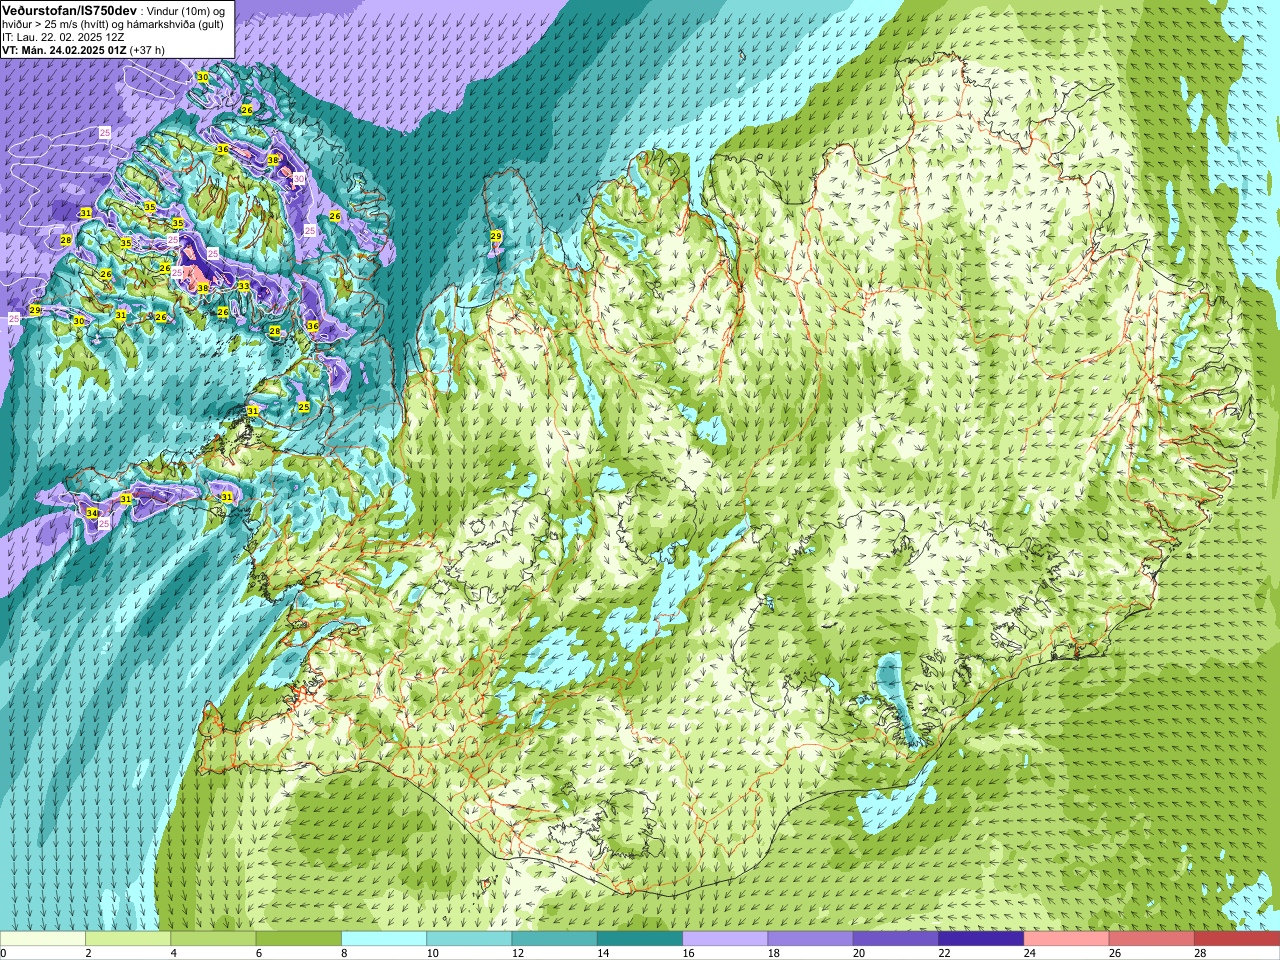Pick the 22–24 m/s deep indigo legend swatch
This screenshot has width=1280, height=960.
981,939
